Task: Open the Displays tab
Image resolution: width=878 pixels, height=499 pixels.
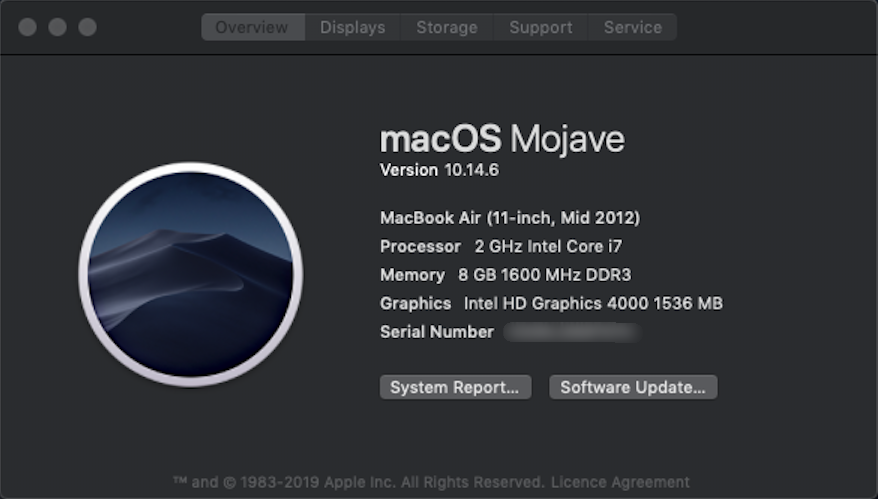Action: [x=353, y=27]
